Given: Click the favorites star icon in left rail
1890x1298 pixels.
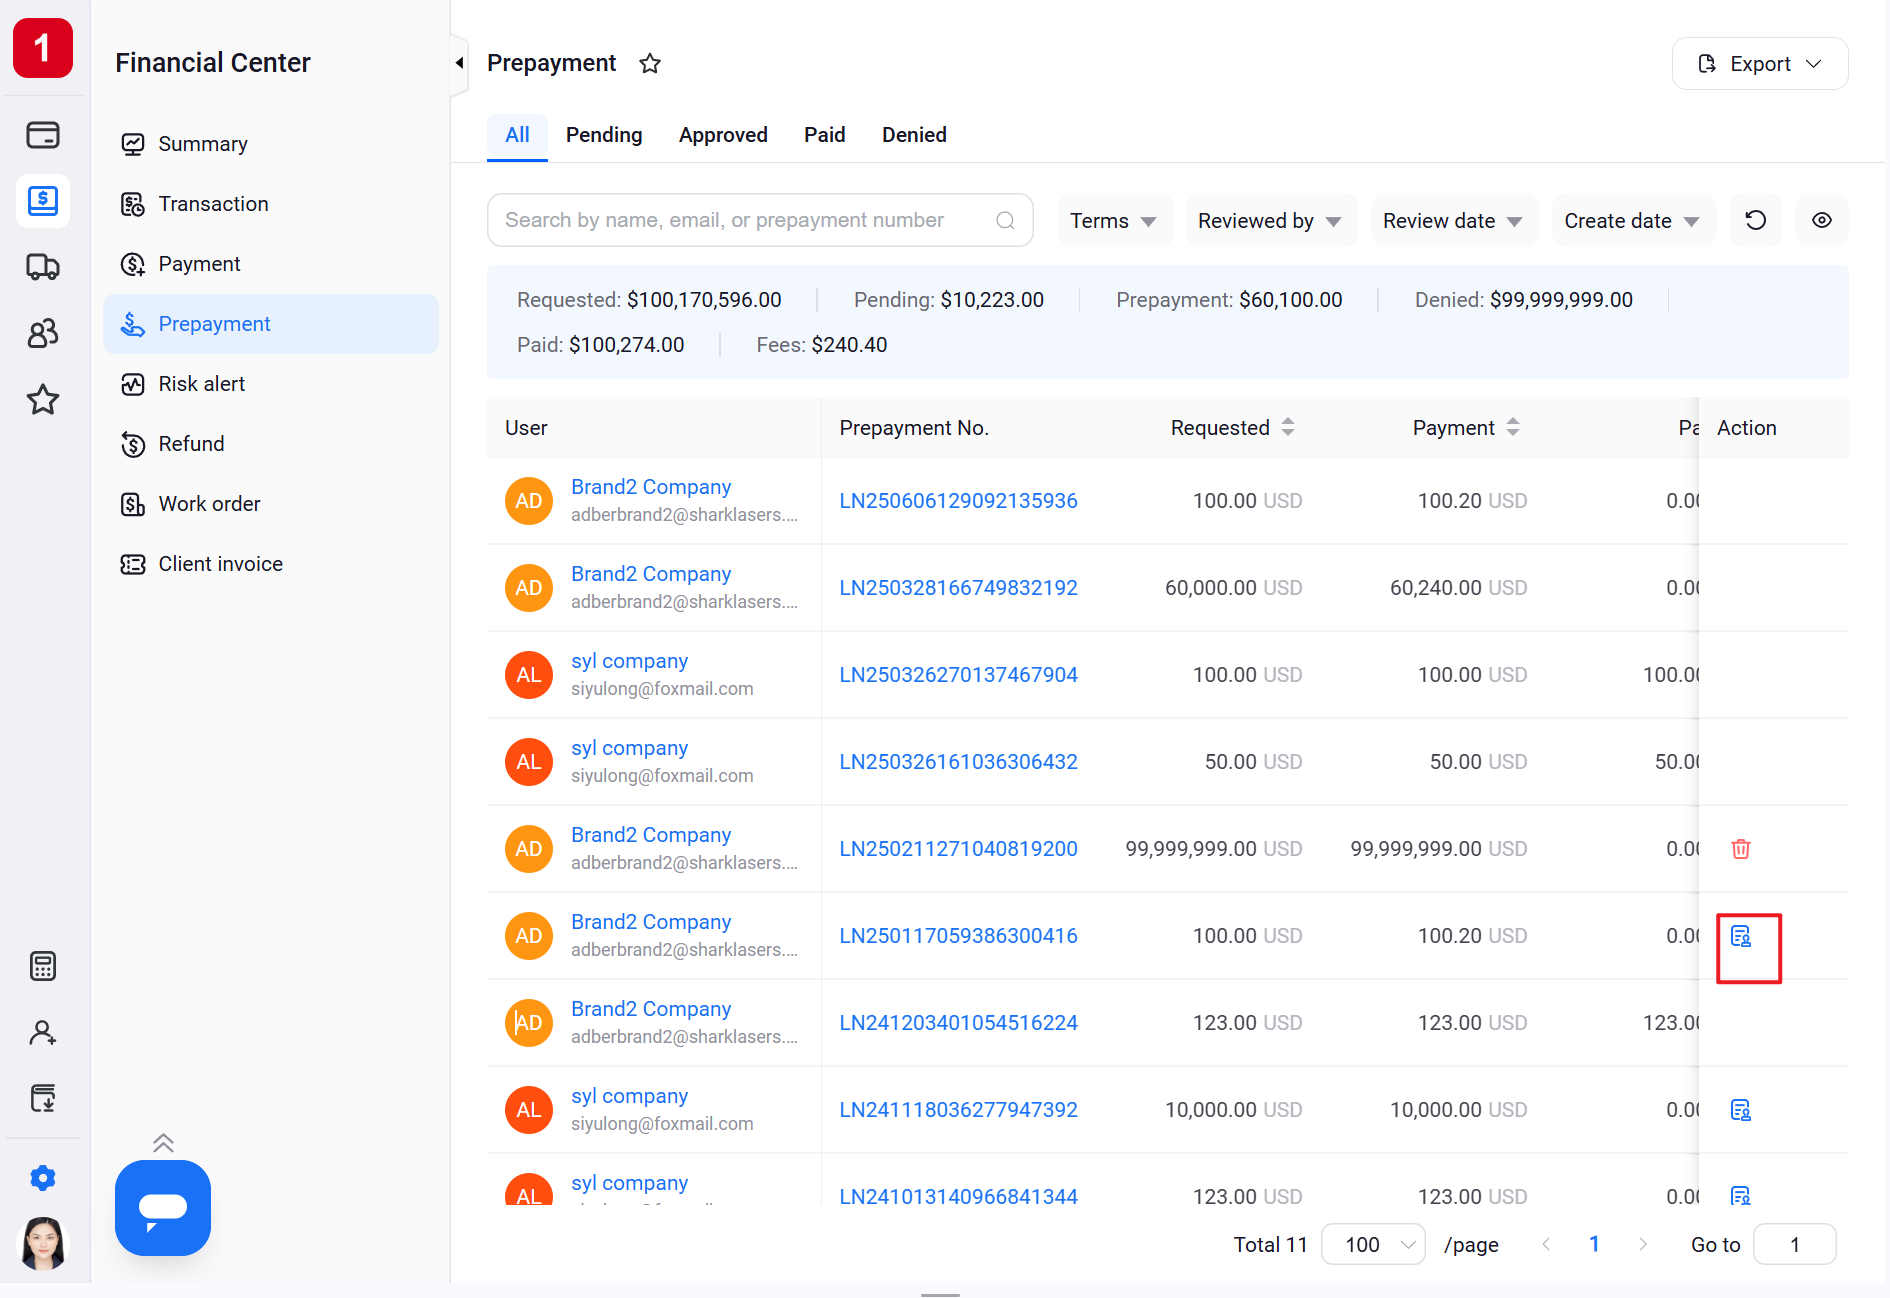Looking at the screenshot, I should (x=43, y=400).
